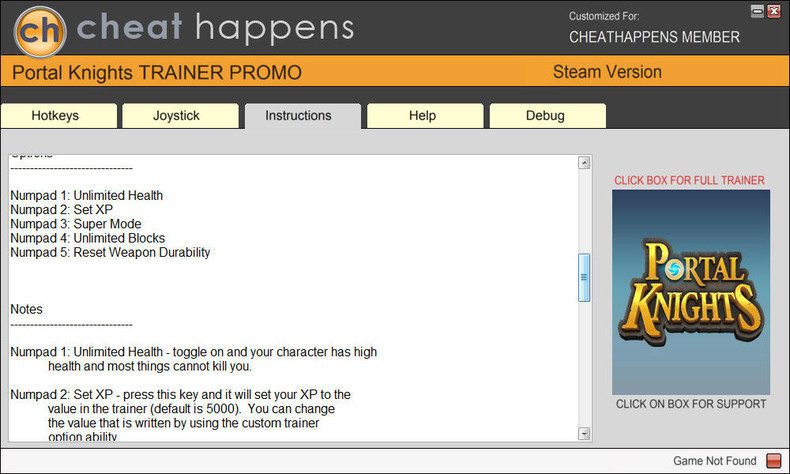Close the trainer window
Screen dimensions: 790x474
pyautogui.click(x=774, y=11)
